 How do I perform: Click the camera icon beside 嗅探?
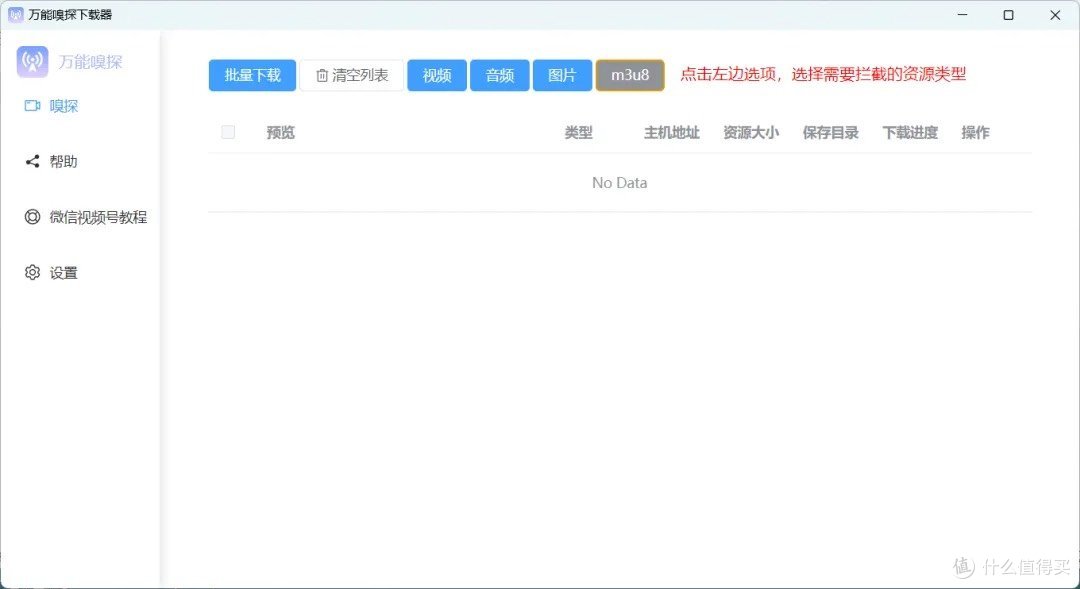pyautogui.click(x=32, y=105)
